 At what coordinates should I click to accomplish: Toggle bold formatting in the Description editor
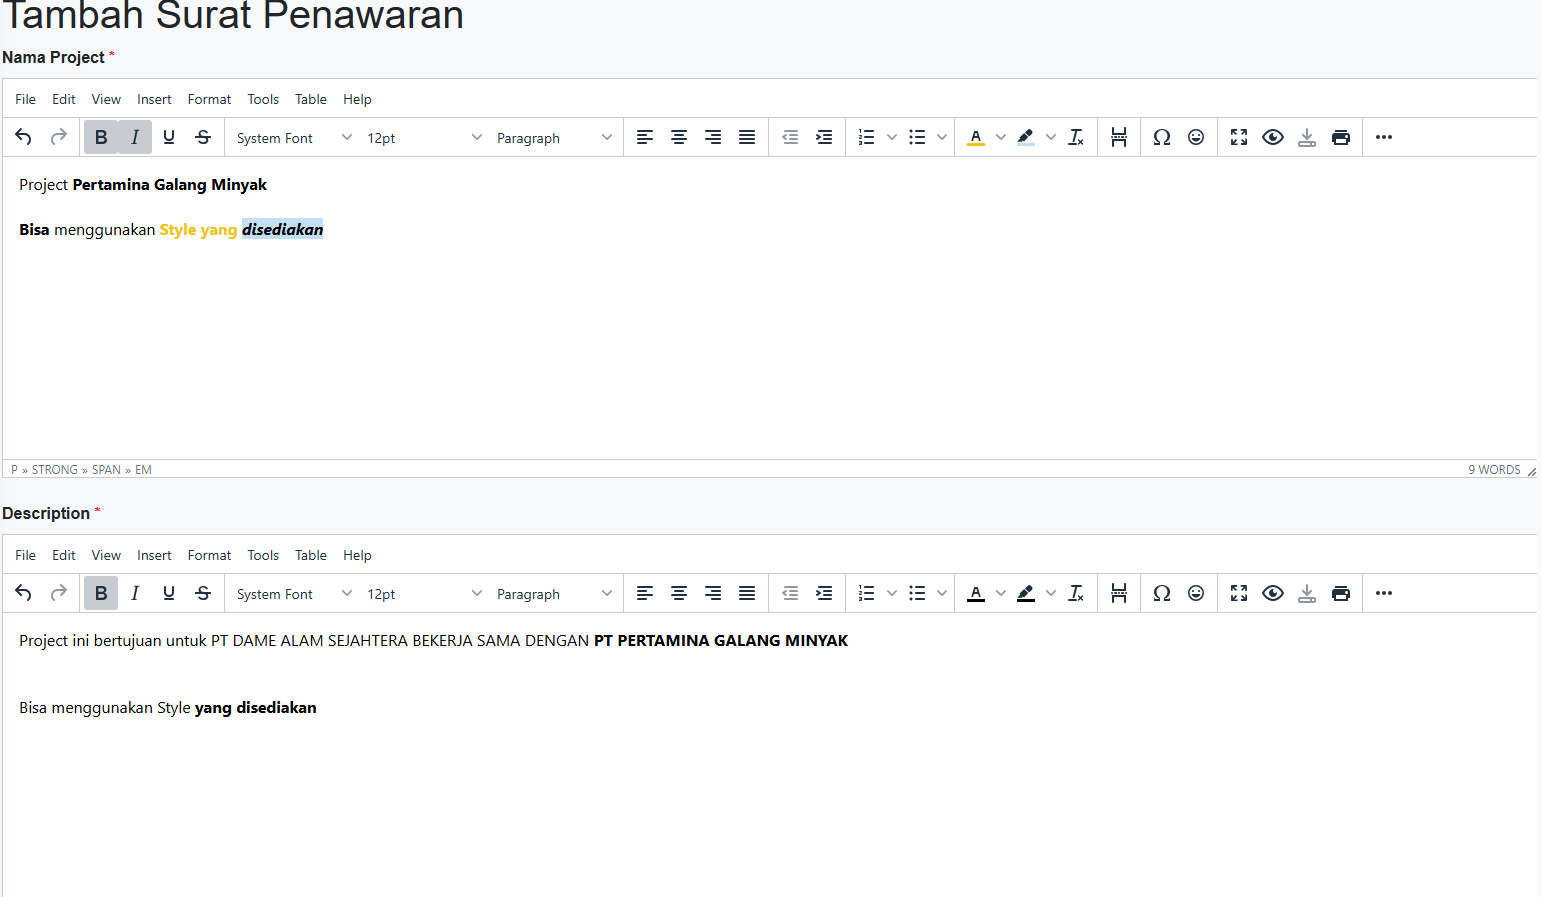101,593
